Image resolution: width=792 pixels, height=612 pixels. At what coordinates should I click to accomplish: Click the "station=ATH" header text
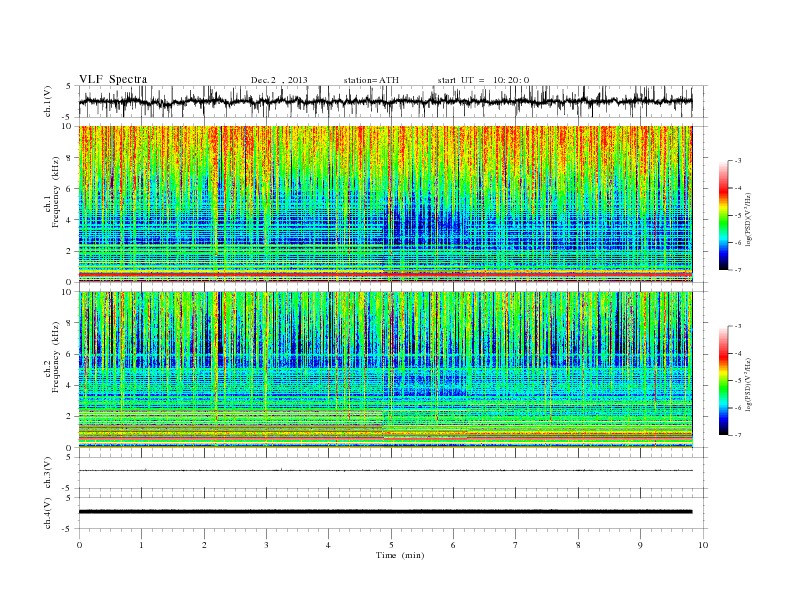371,80
